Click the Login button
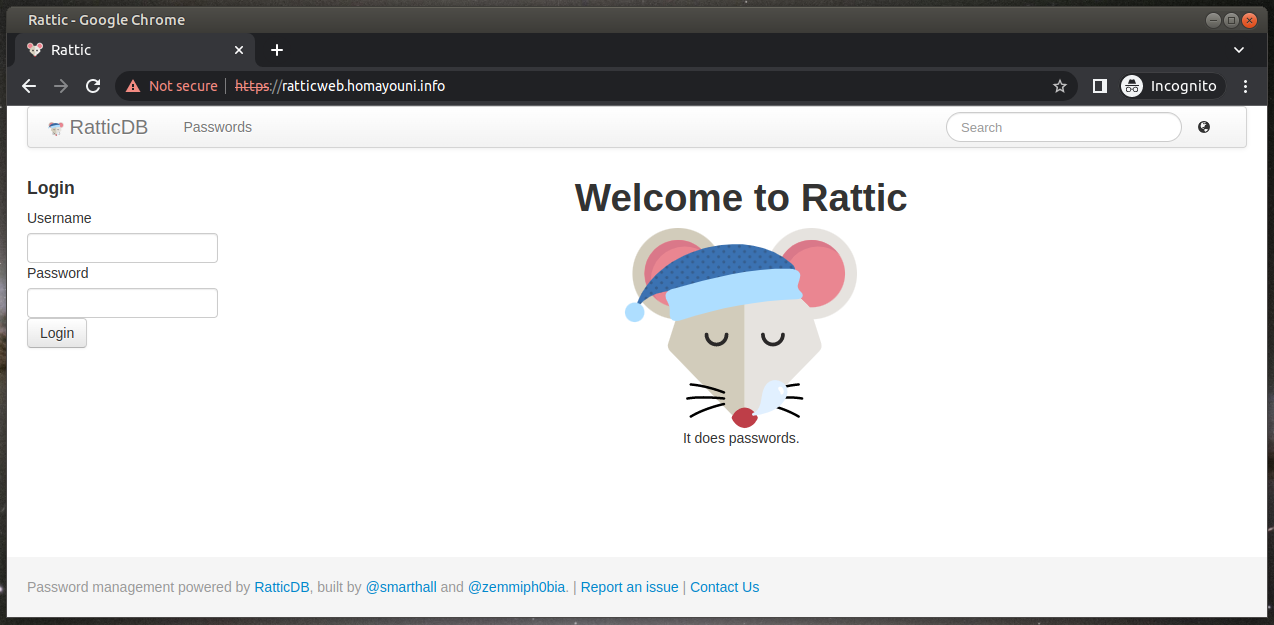Screen dimensions: 1274x625 pos(57,333)
